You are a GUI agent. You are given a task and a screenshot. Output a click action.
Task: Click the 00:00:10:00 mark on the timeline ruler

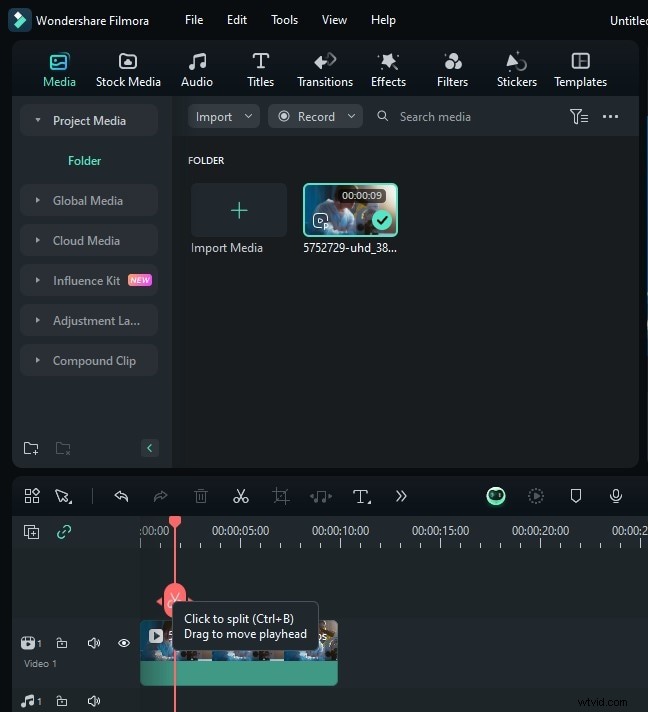point(341,530)
